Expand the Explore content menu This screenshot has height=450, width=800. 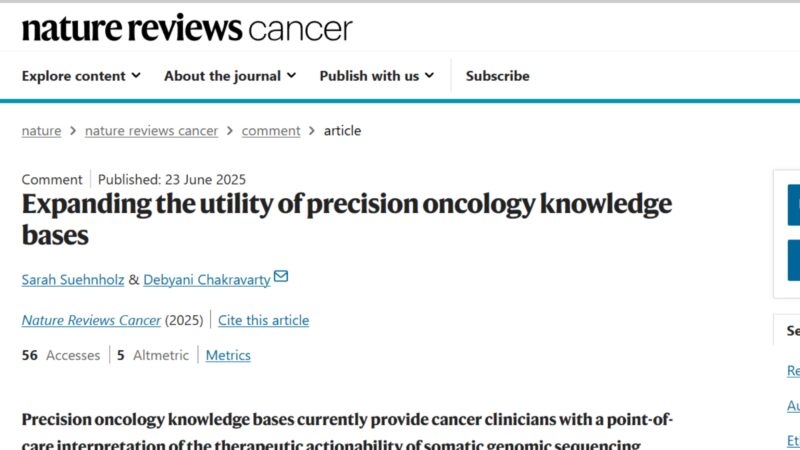pos(81,76)
